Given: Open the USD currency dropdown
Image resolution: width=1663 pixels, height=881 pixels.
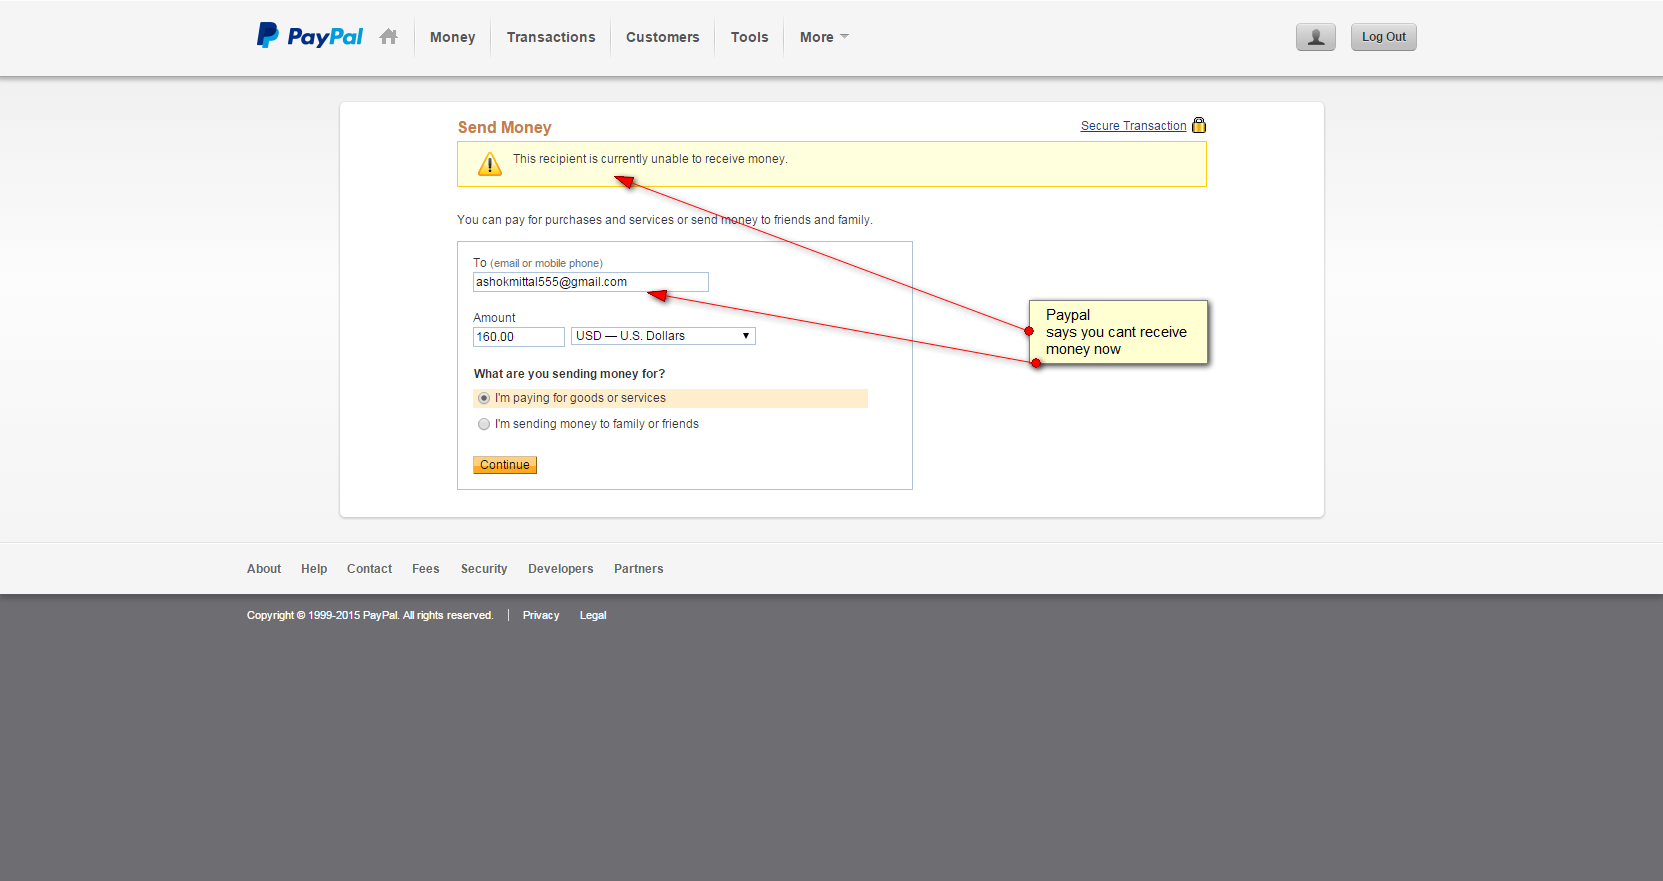Looking at the screenshot, I should (x=663, y=336).
